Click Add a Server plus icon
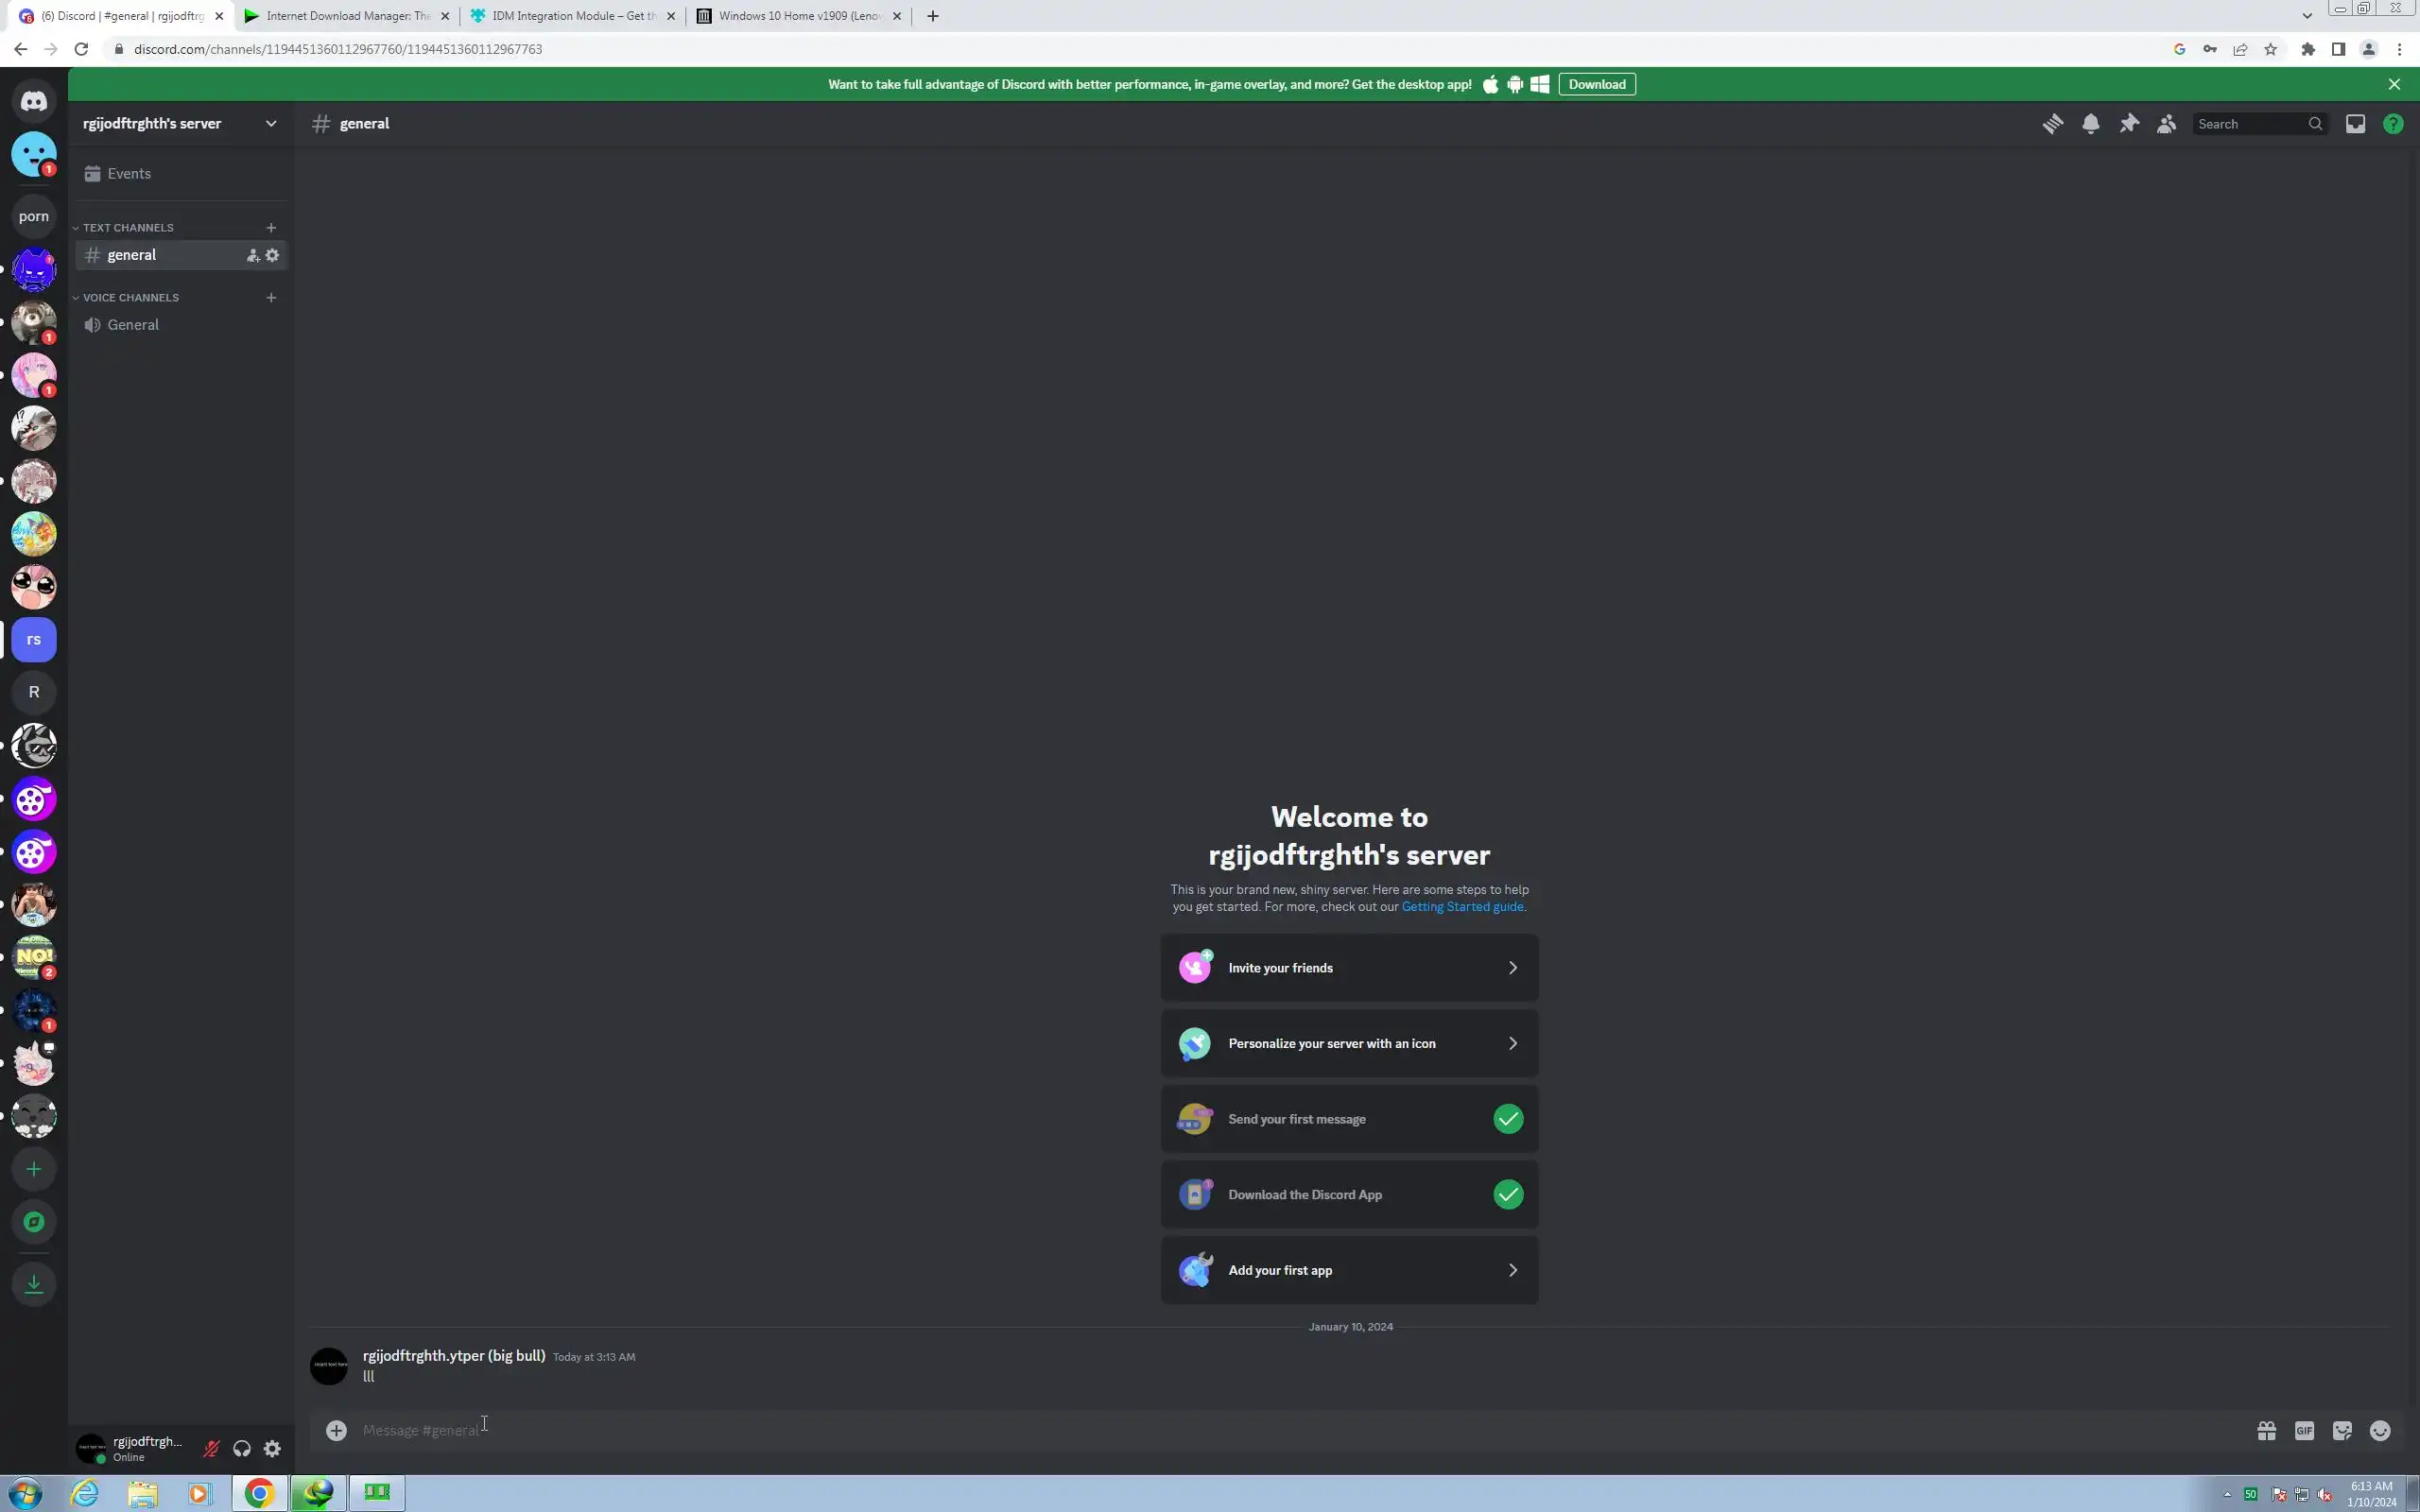This screenshot has width=2420, height=1512. tap(34, 1169)
